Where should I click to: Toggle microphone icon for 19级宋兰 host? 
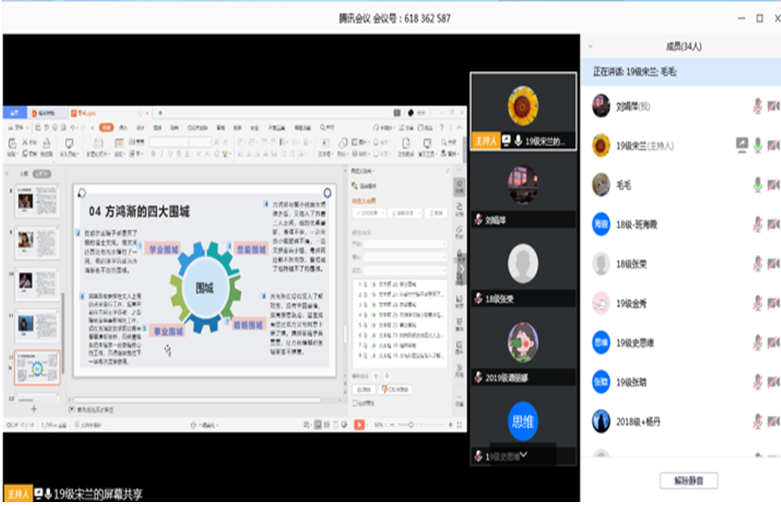pos(757,145)
